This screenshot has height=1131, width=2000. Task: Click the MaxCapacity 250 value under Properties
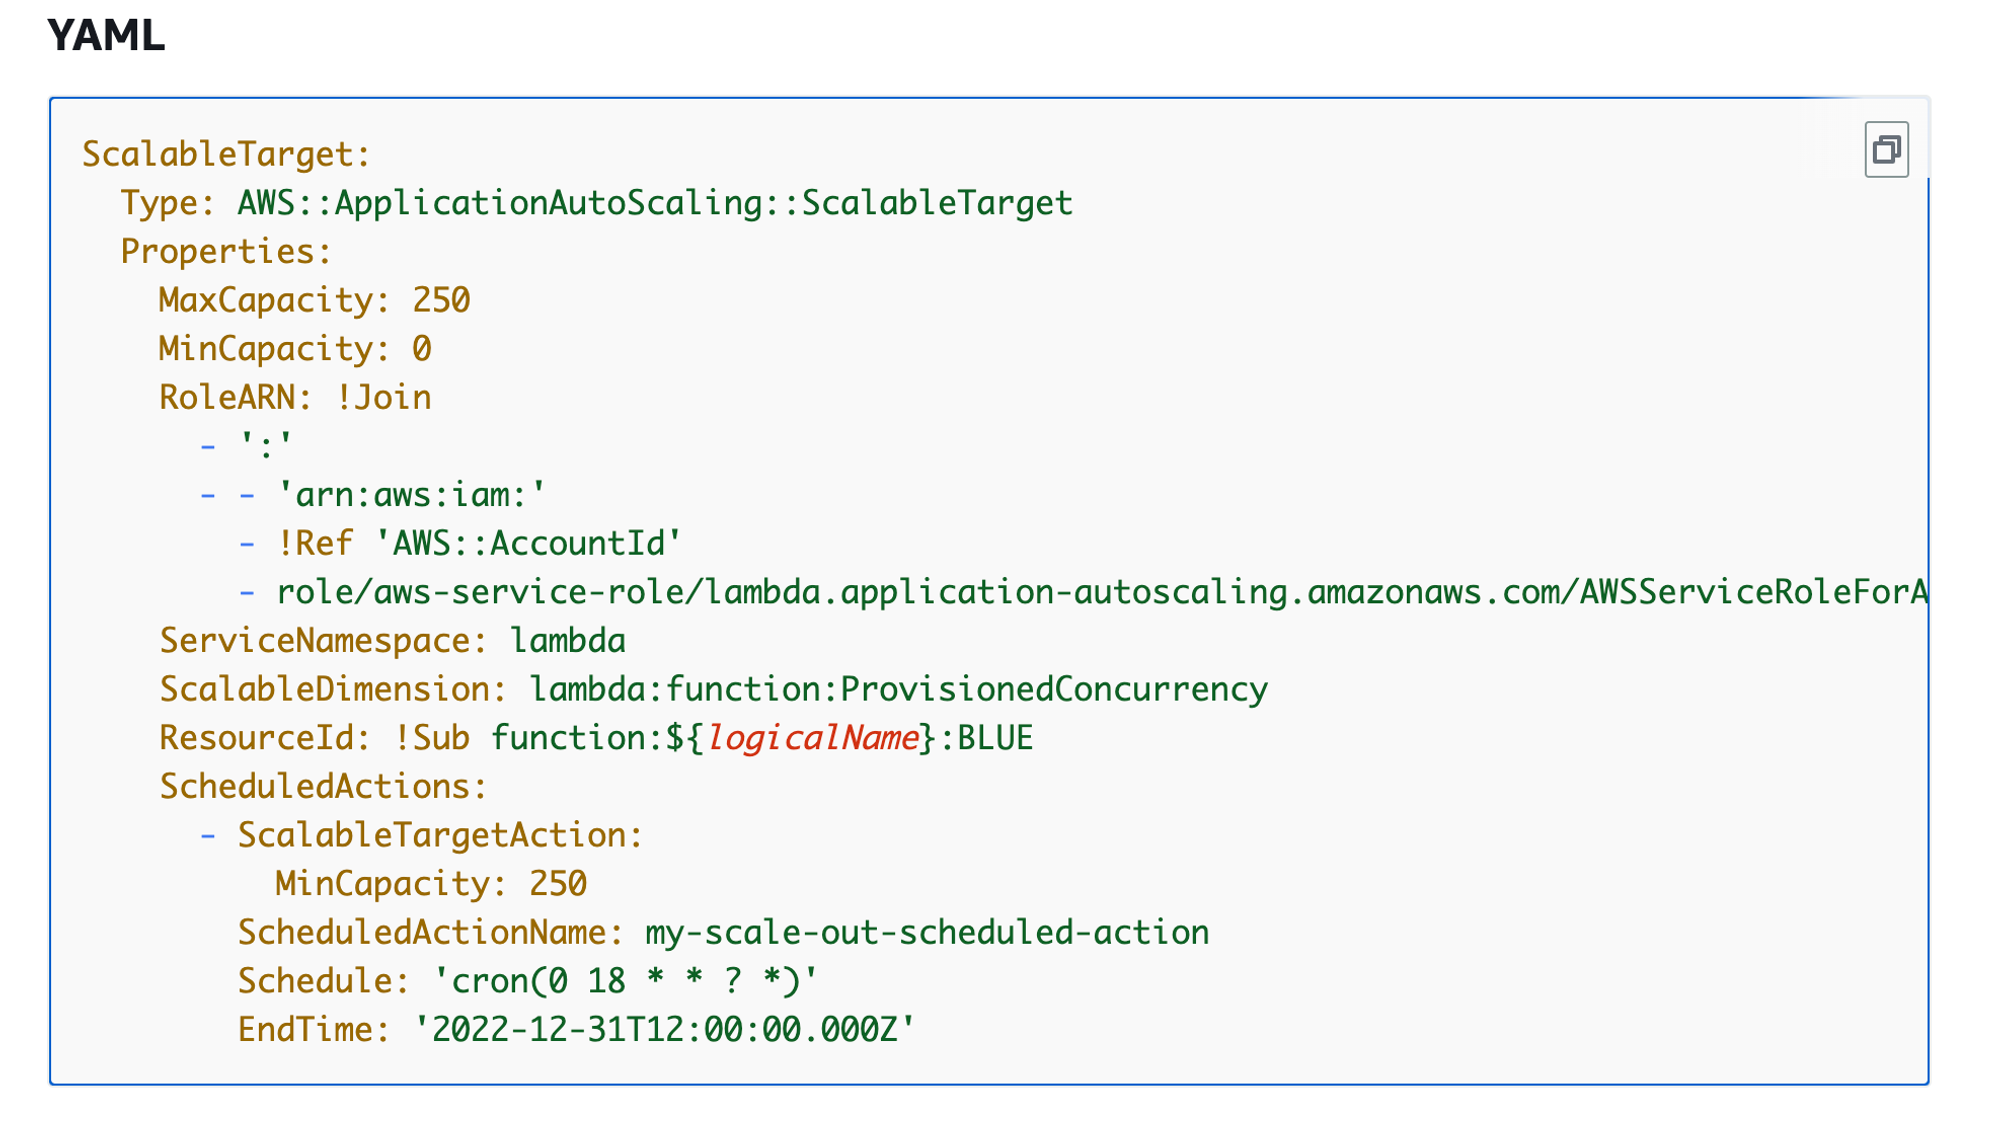(441, 300)
